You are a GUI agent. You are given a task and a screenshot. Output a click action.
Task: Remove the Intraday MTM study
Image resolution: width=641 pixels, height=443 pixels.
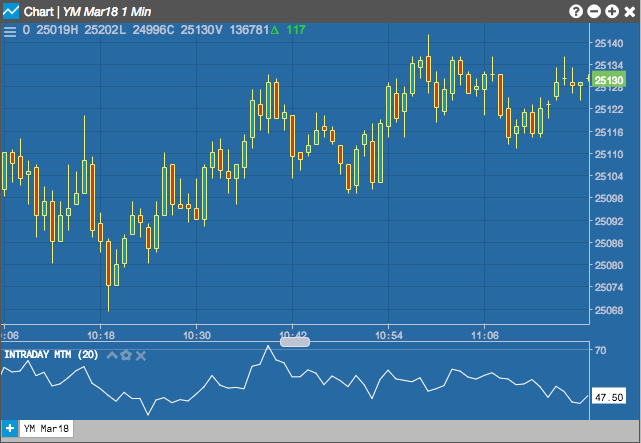point(141,356)
